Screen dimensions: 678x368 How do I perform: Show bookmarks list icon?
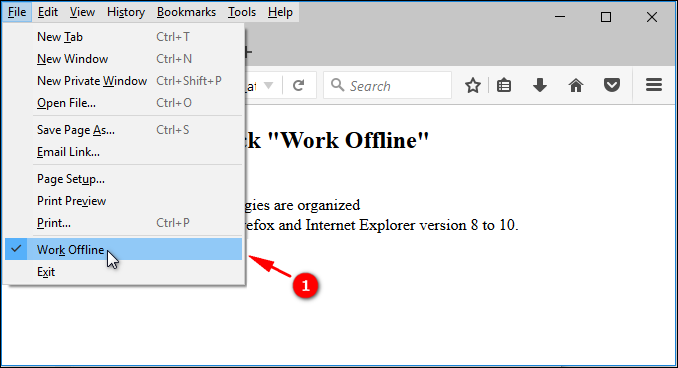click(504, 85)
